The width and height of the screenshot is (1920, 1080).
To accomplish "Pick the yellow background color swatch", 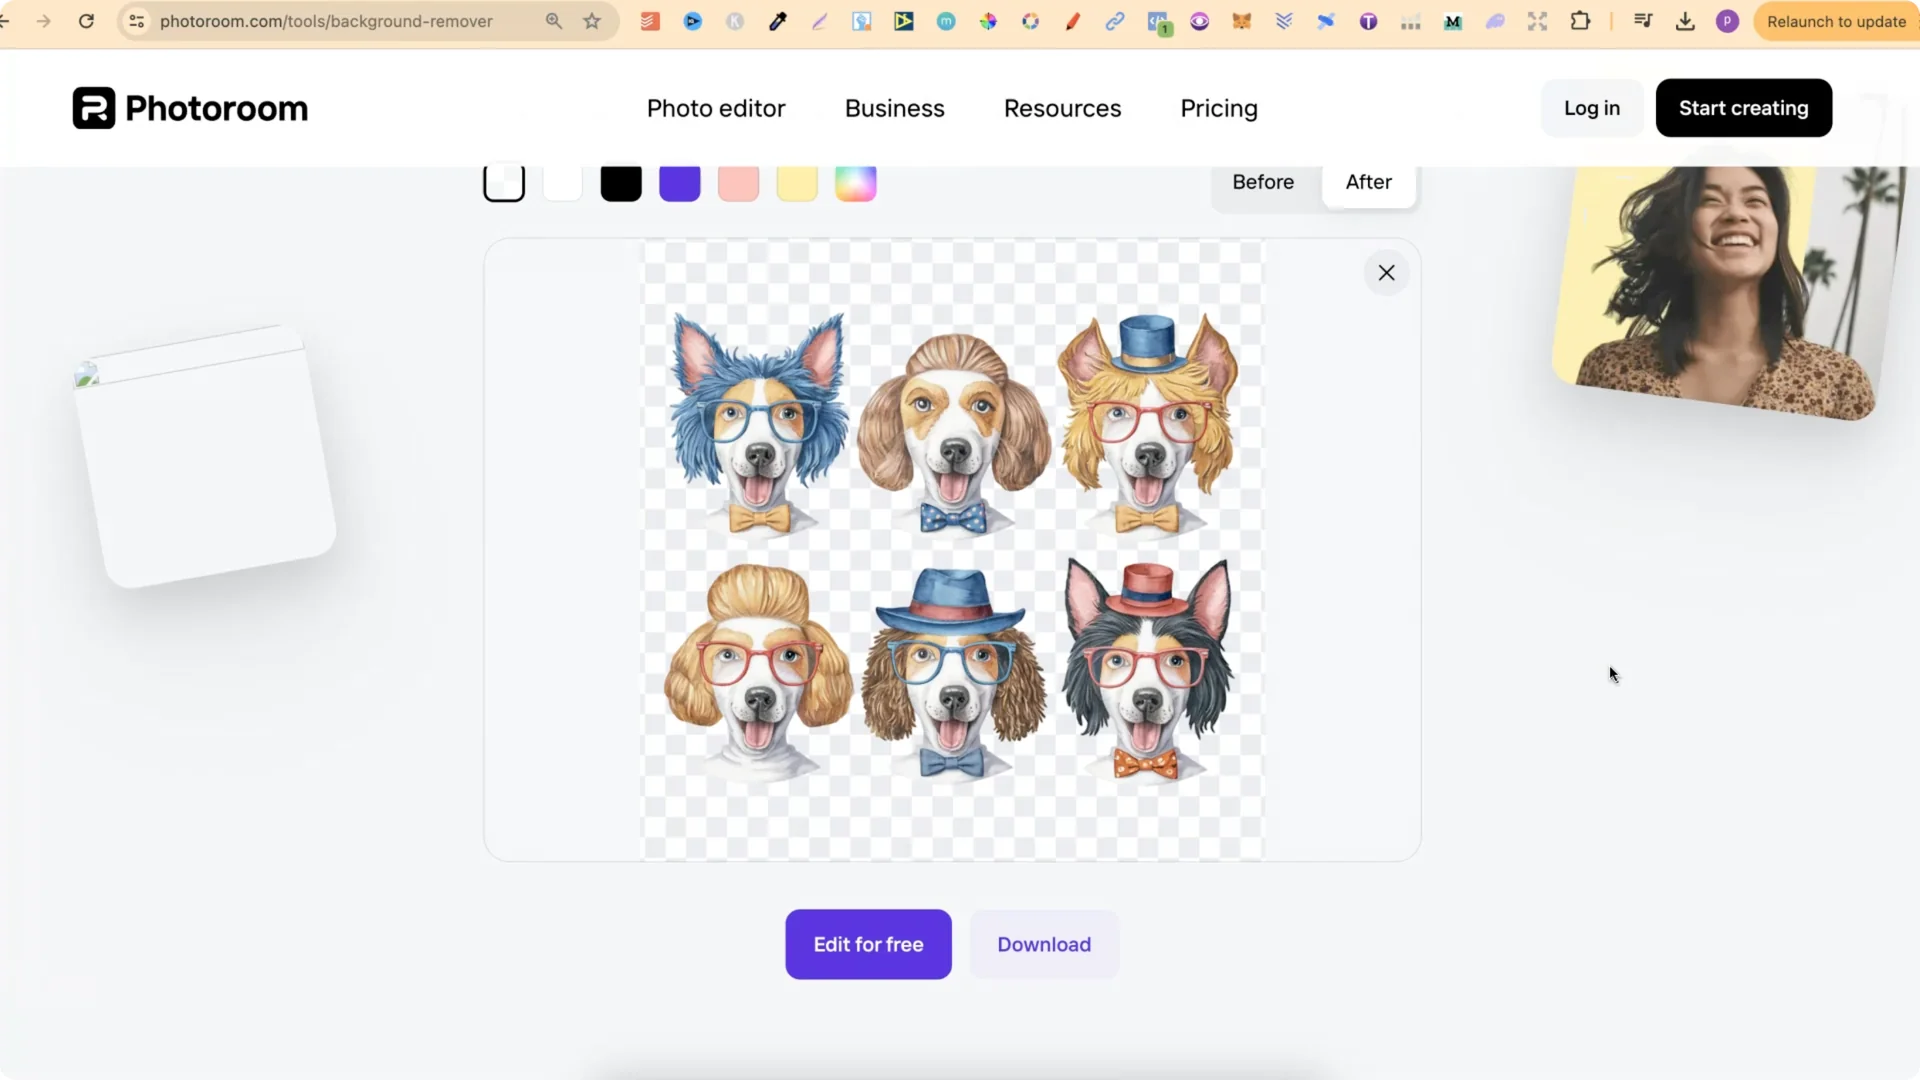I will (797, 182).
